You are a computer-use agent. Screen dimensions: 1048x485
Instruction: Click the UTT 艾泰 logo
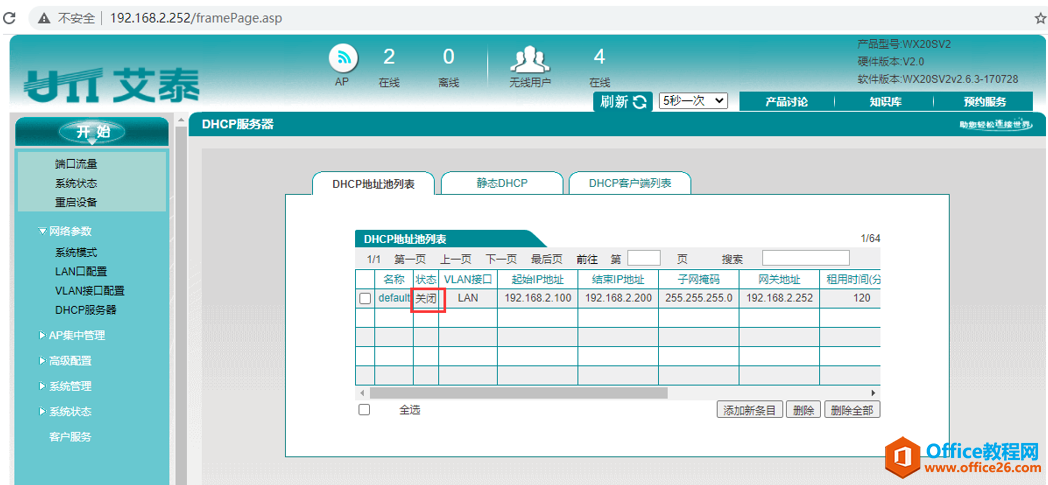click(112, 86)
